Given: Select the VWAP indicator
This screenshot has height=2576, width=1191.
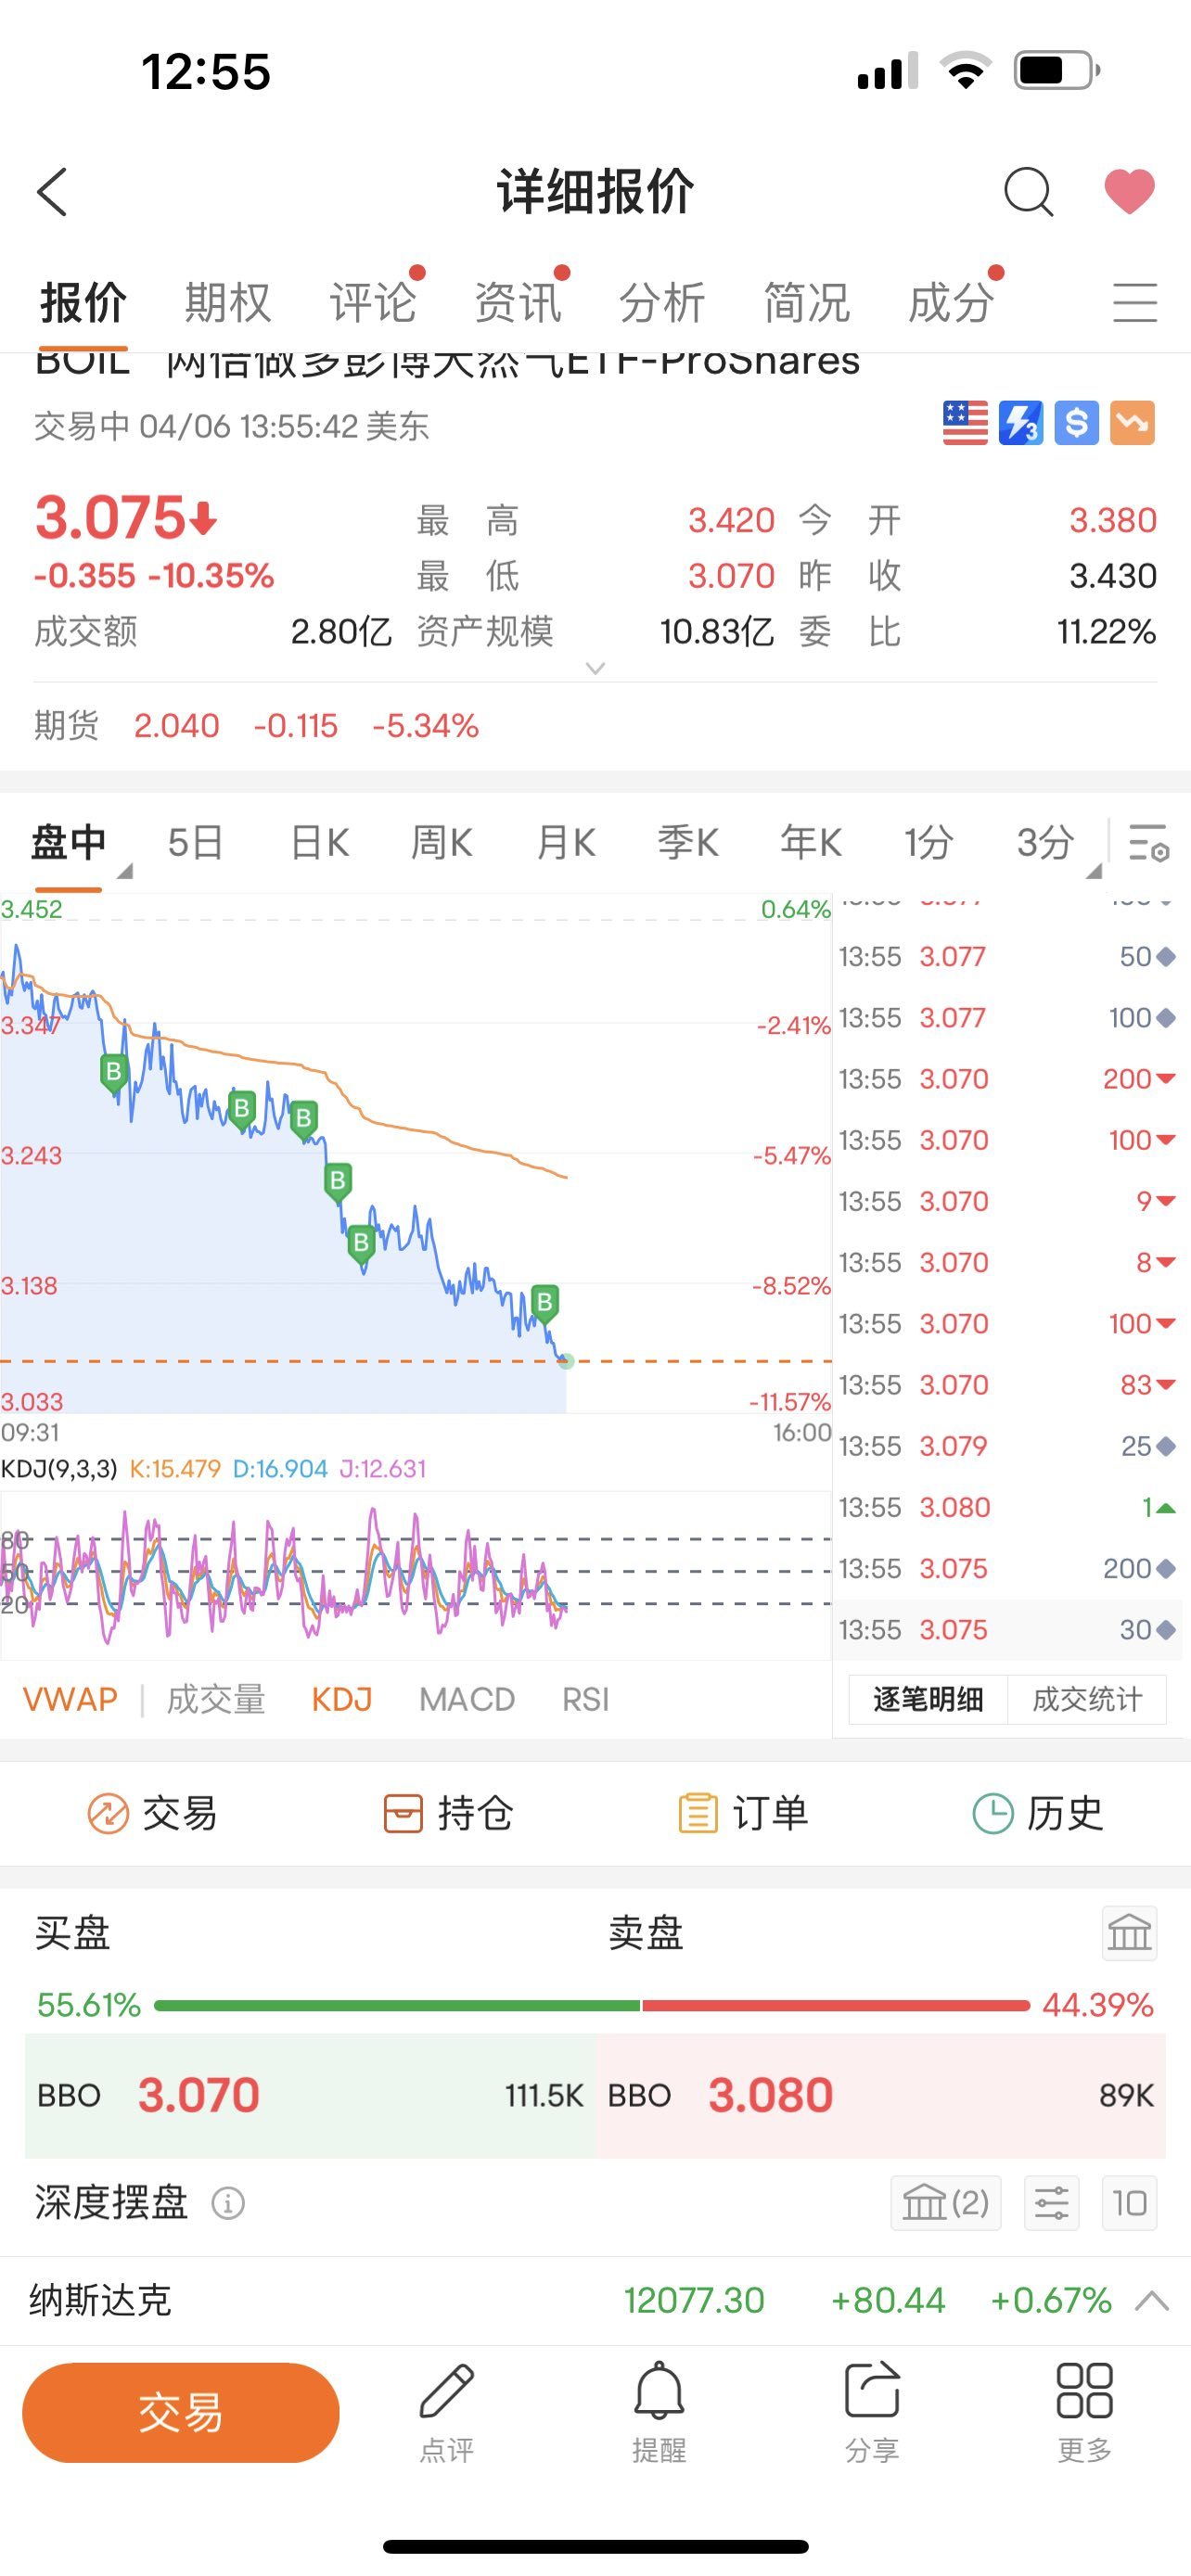Looking at the screenshot, I should (x=70, y=1699).
